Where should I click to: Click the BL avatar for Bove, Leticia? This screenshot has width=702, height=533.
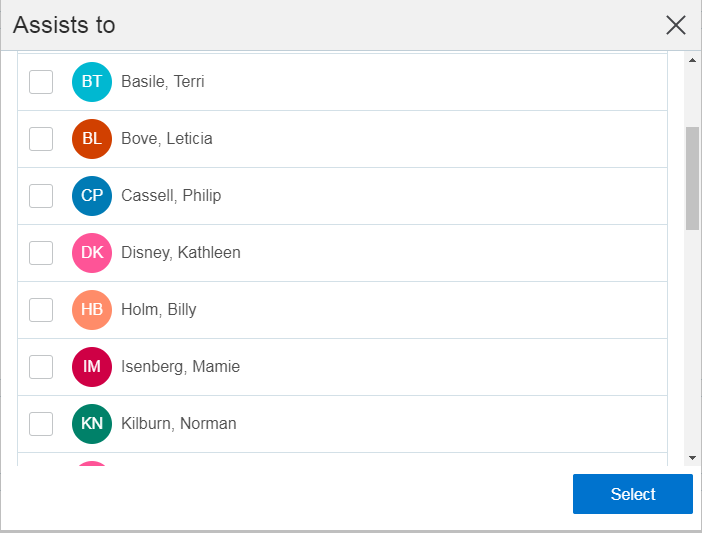[92, 139]
